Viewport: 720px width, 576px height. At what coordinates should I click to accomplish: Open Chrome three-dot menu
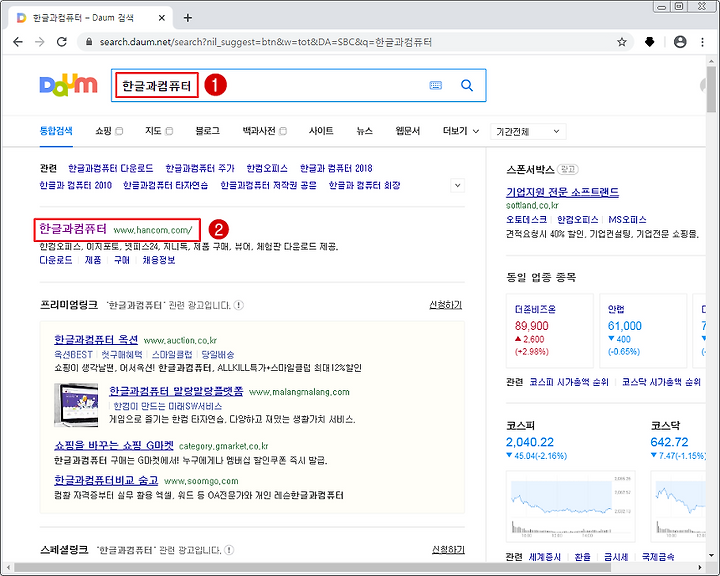point(702,42)
